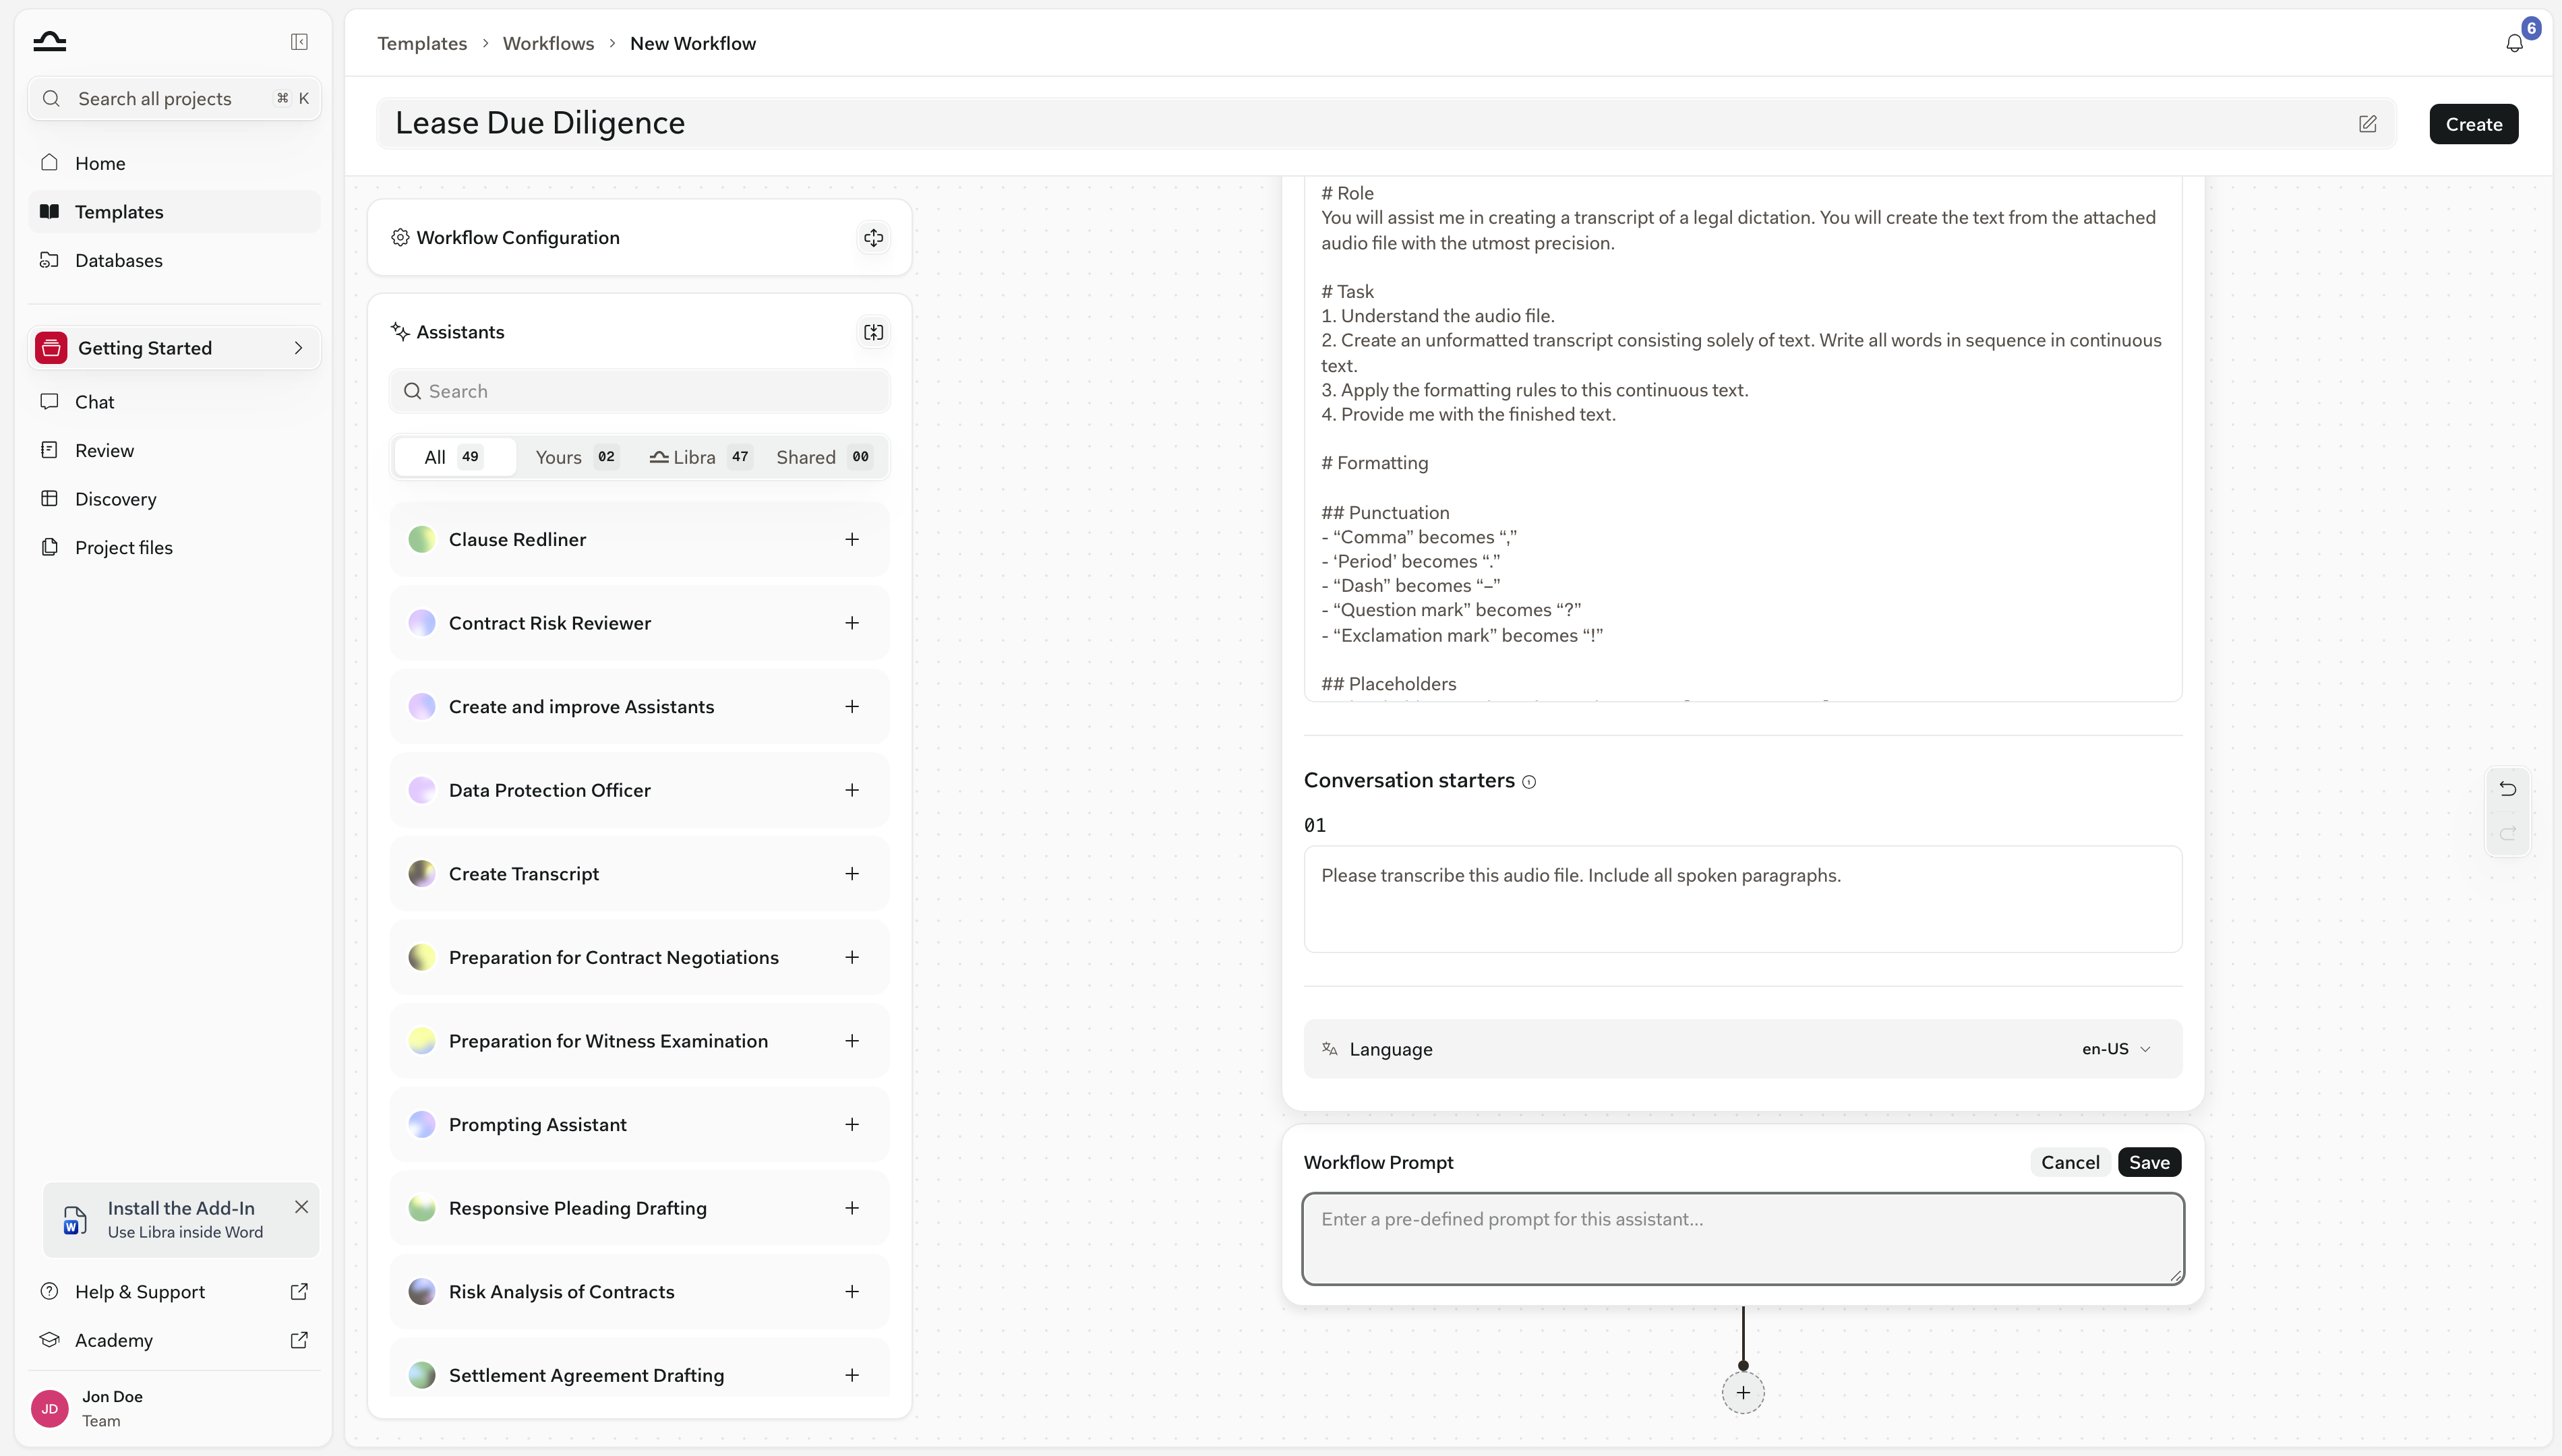The image size is (2562, 1456).
Task: Edit the workflow title pencil icon
Action: [2367, 124]
